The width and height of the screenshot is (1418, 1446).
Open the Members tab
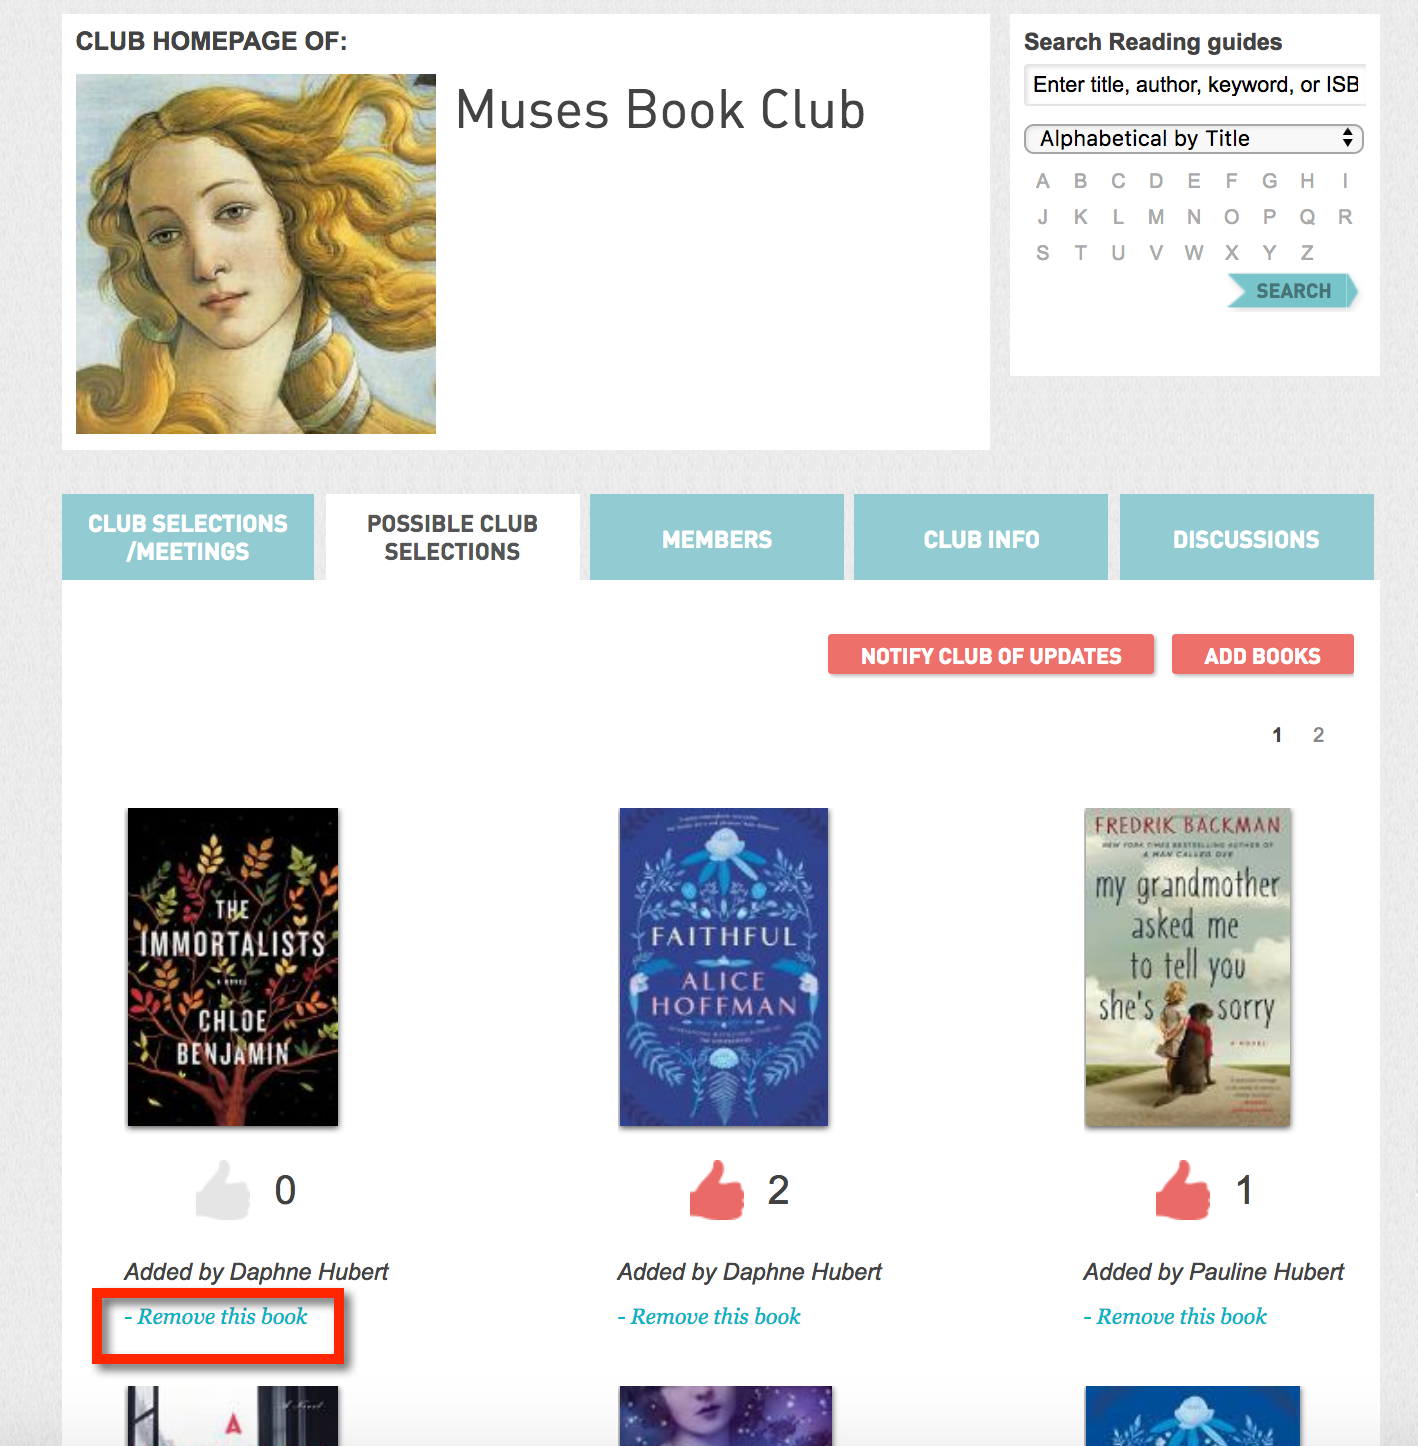tap(717, 537)
